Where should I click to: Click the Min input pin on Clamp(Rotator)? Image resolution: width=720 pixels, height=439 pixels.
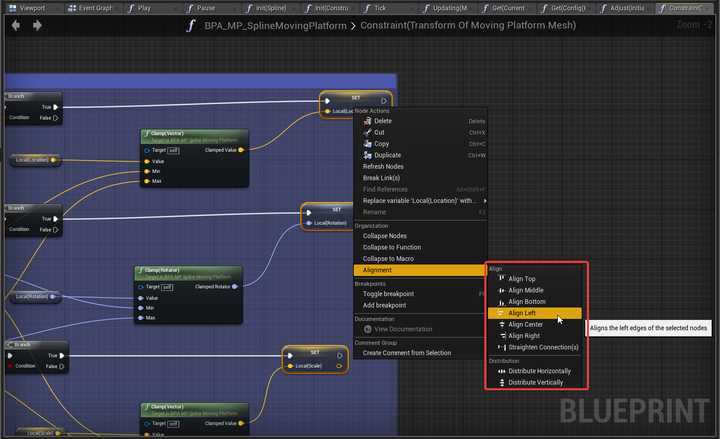141,308
